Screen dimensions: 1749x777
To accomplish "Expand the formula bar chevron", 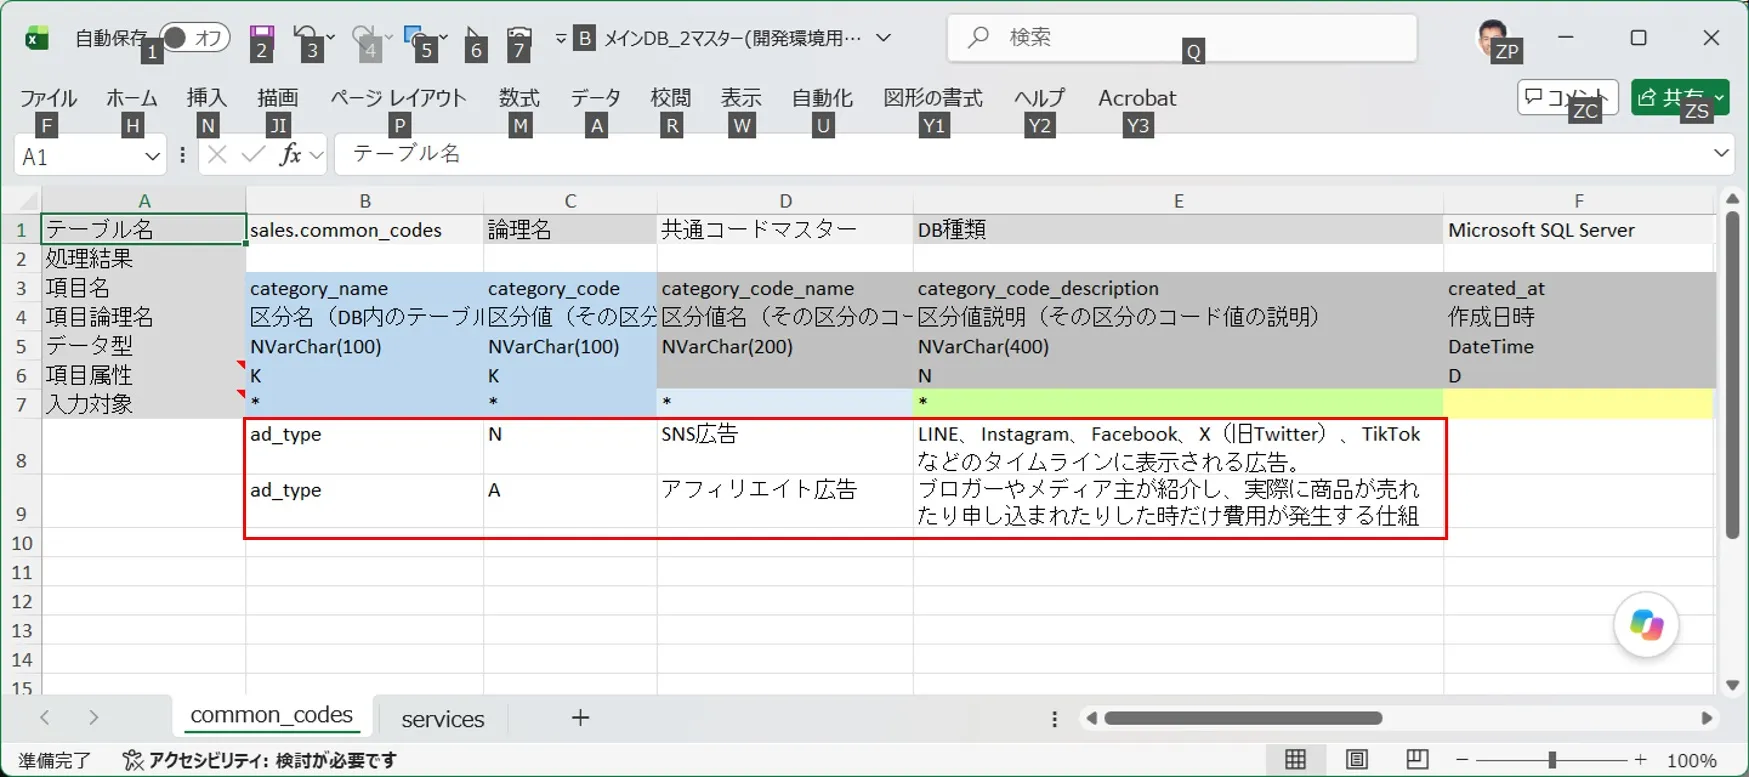I will tap(1721, 153).
